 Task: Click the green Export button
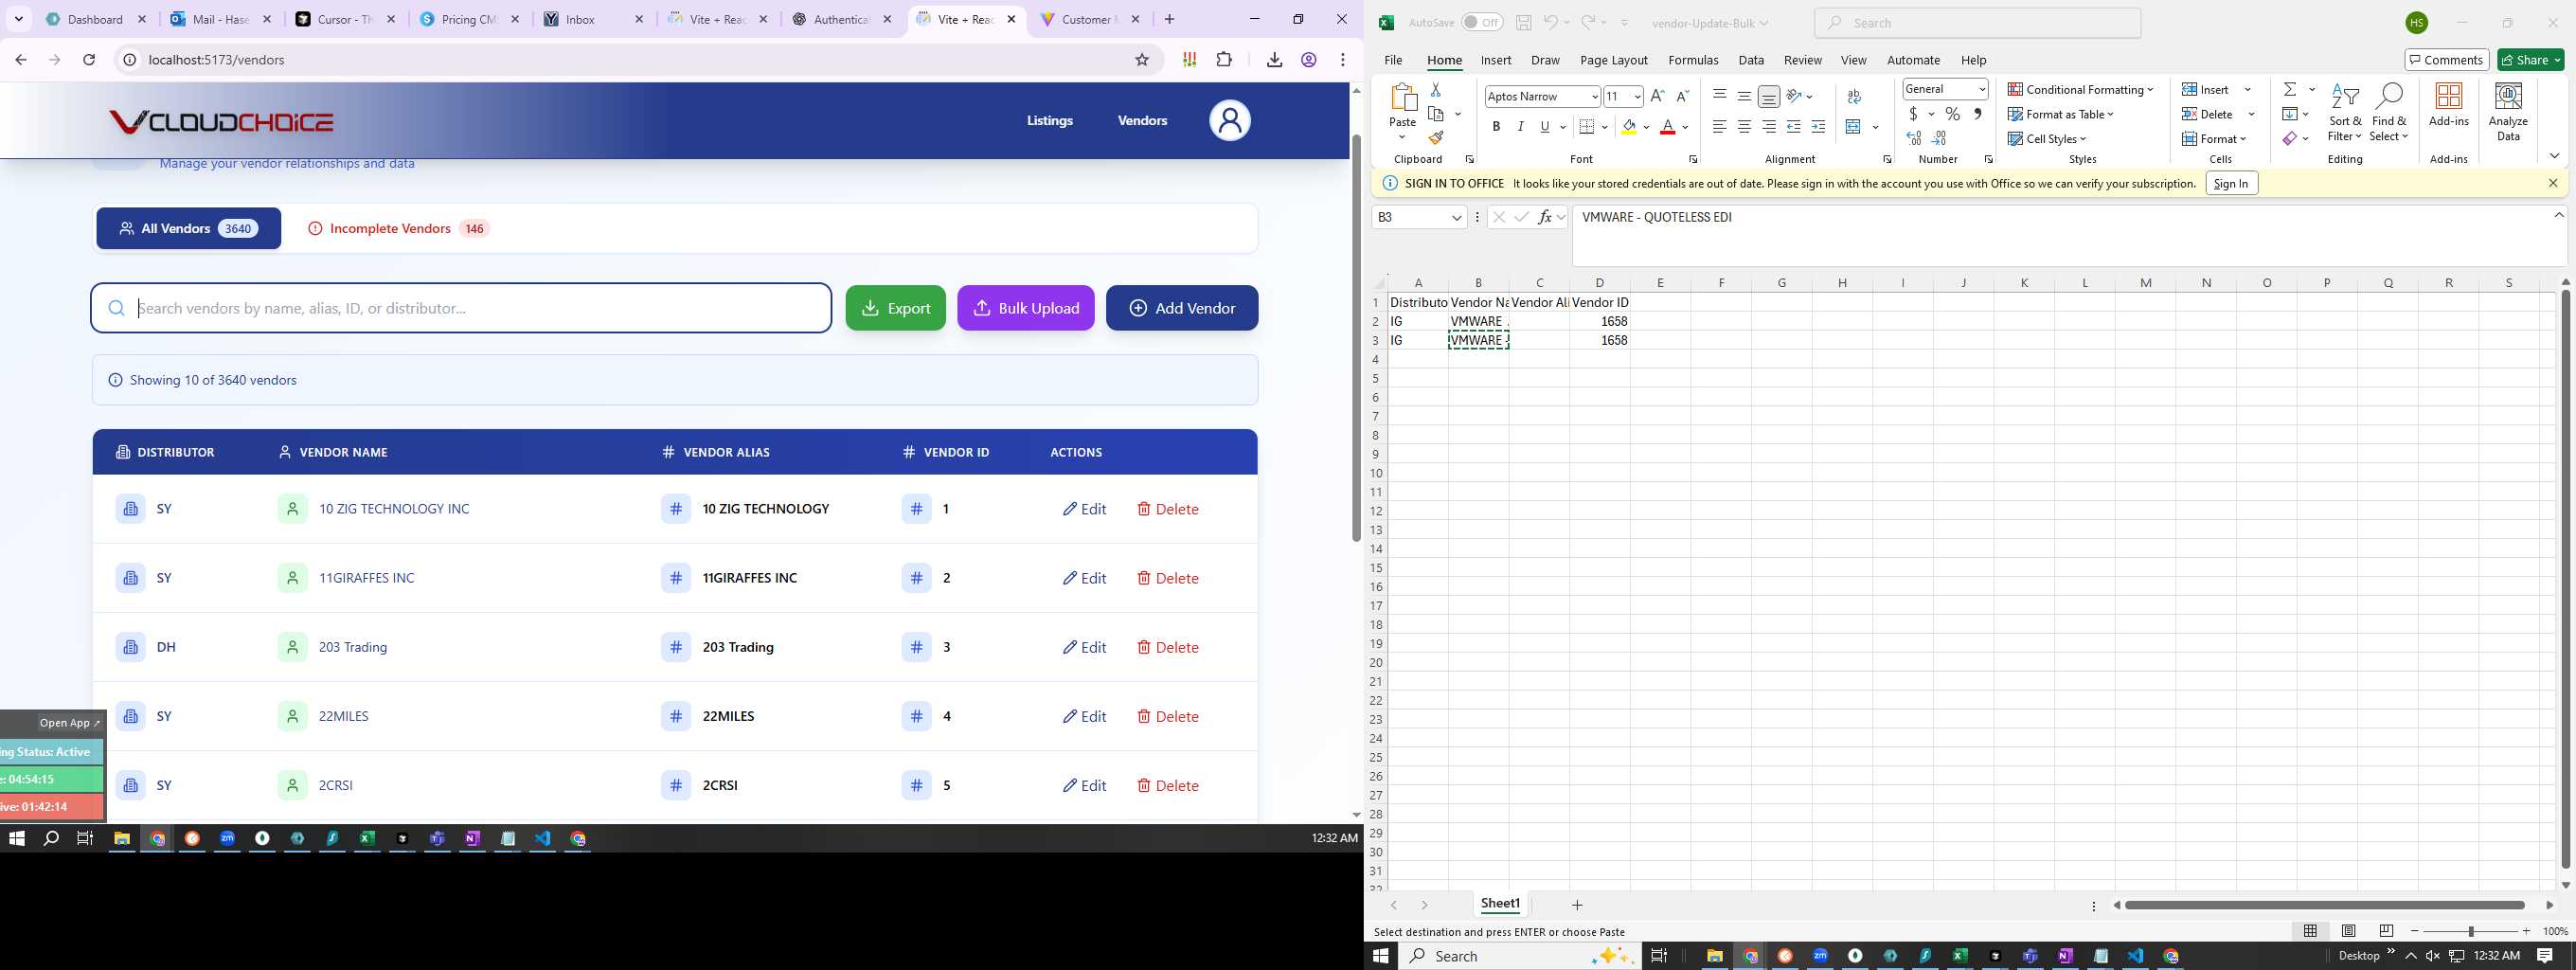[x=895, y=308]
